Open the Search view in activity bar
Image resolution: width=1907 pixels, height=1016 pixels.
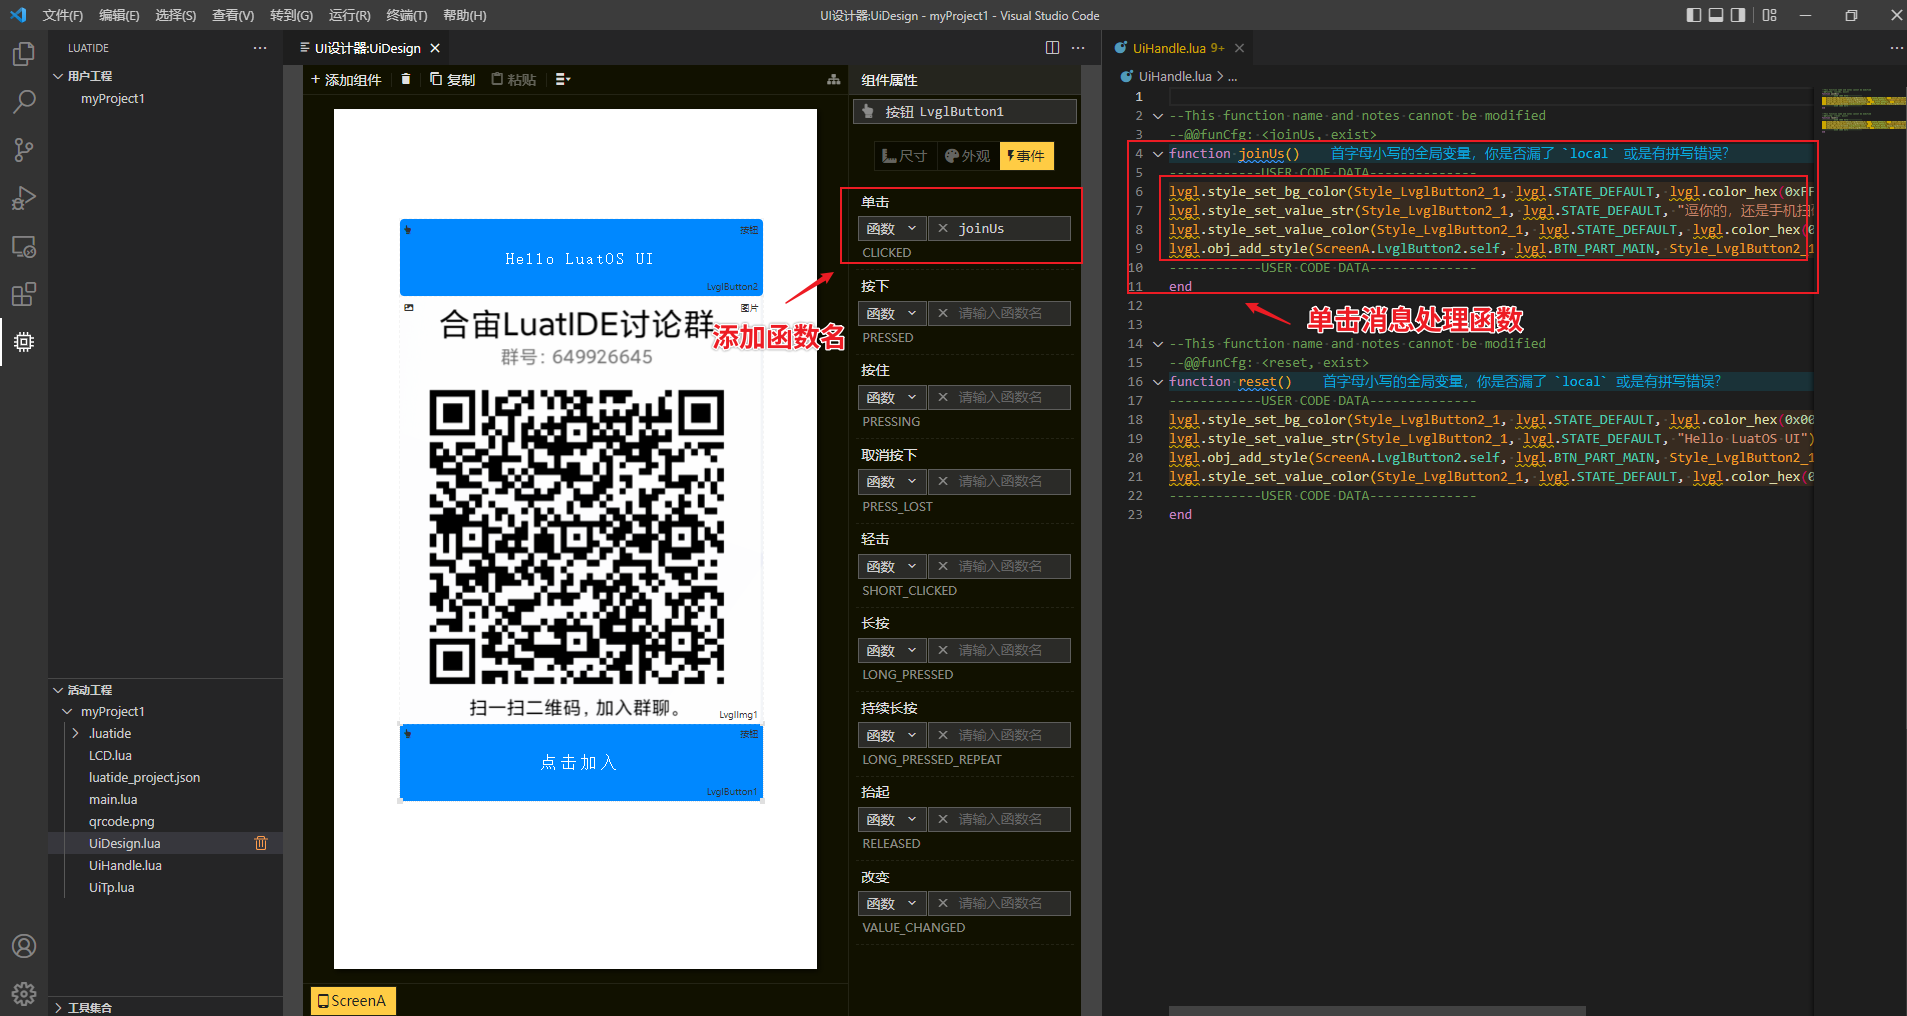tap(24, 101)
